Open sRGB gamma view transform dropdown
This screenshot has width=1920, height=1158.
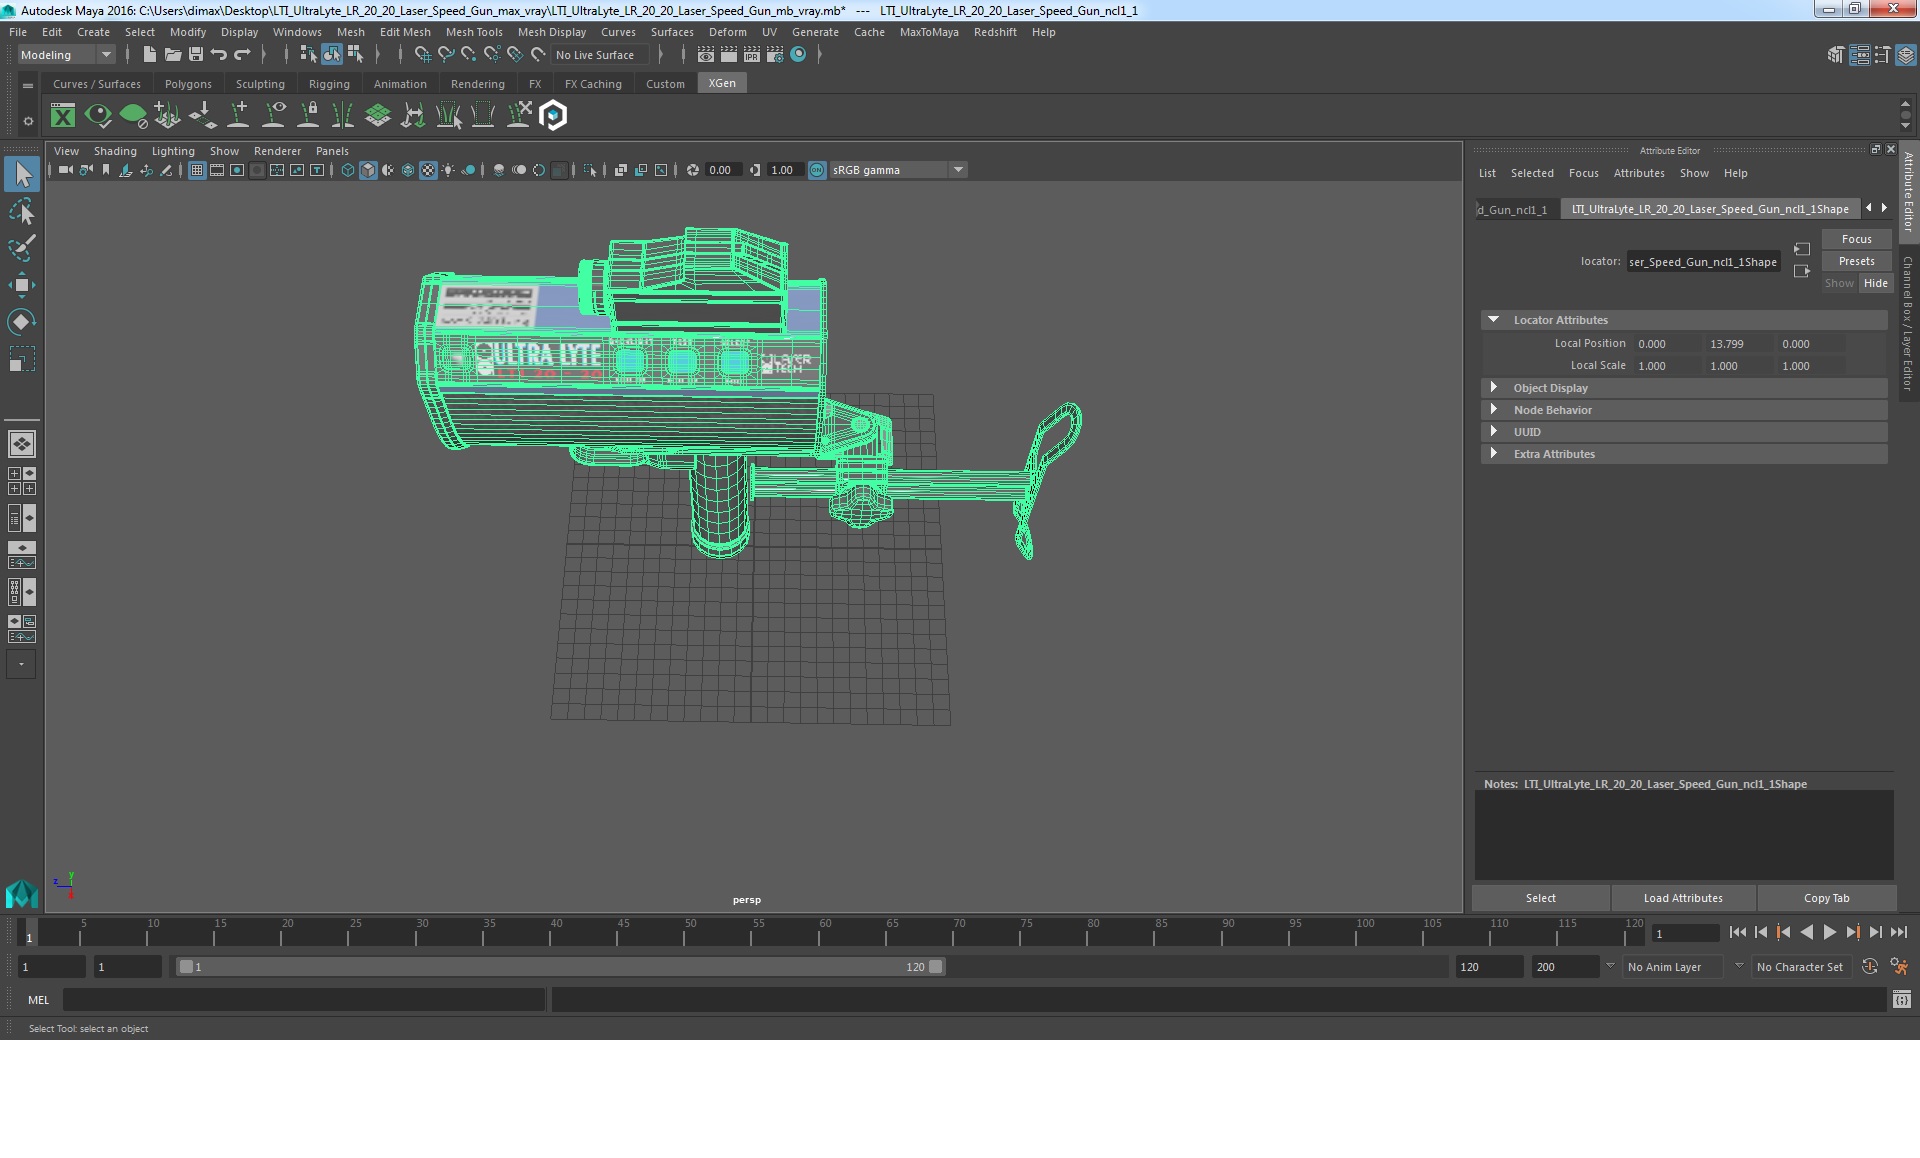[898, 170]
